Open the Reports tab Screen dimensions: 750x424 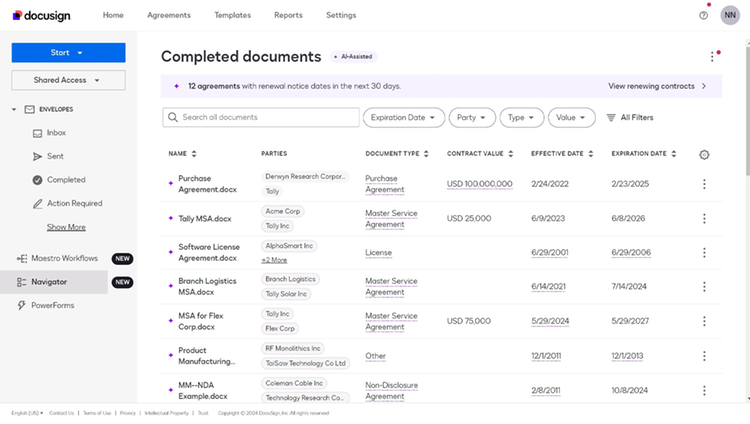click(288, 15)
